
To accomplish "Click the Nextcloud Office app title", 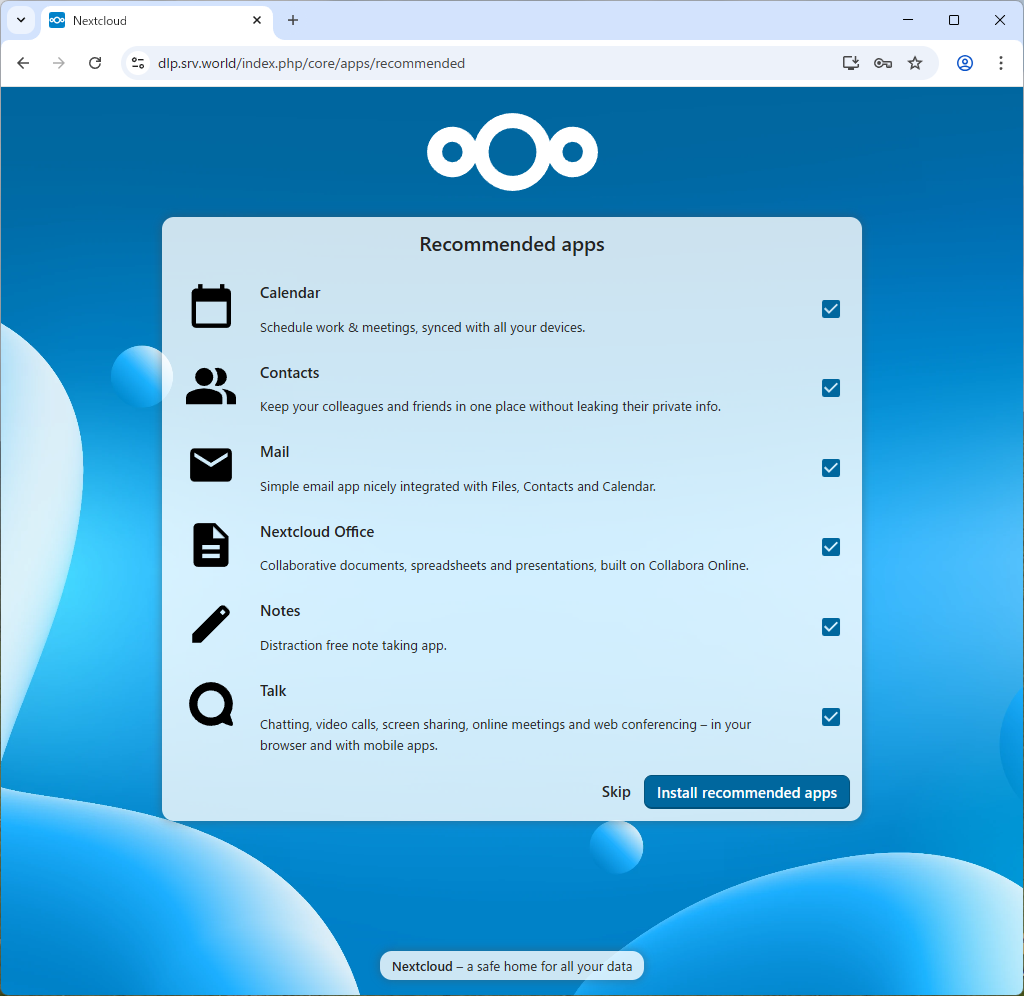I will click(317, 532).
